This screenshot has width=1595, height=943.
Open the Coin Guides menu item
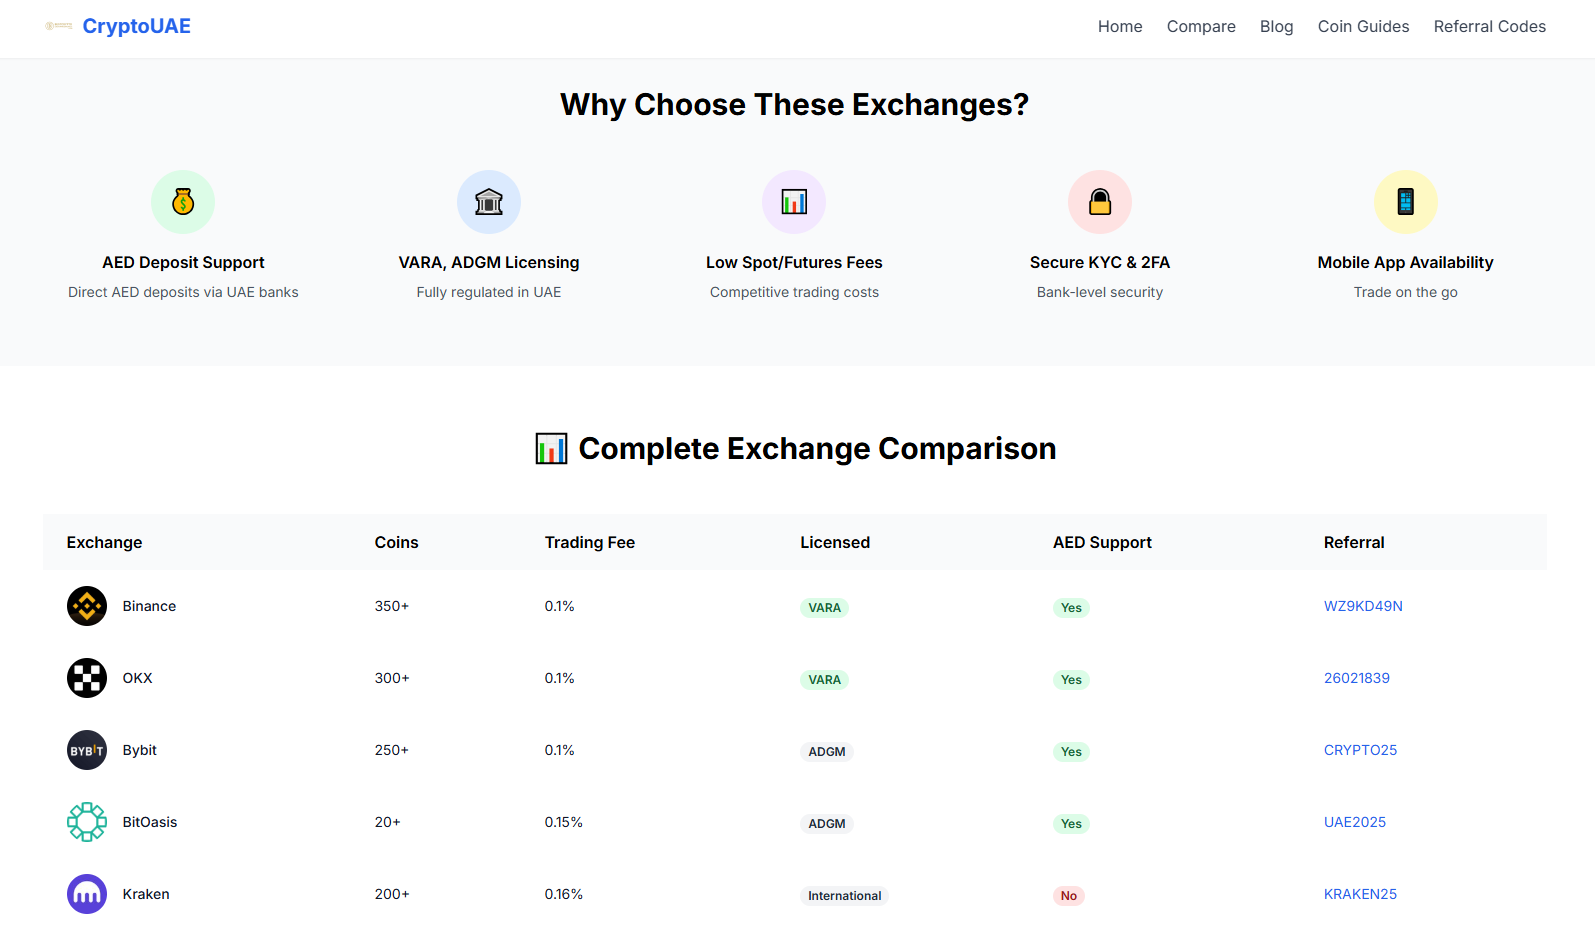pyautogui.click(x=1363, y=27)
